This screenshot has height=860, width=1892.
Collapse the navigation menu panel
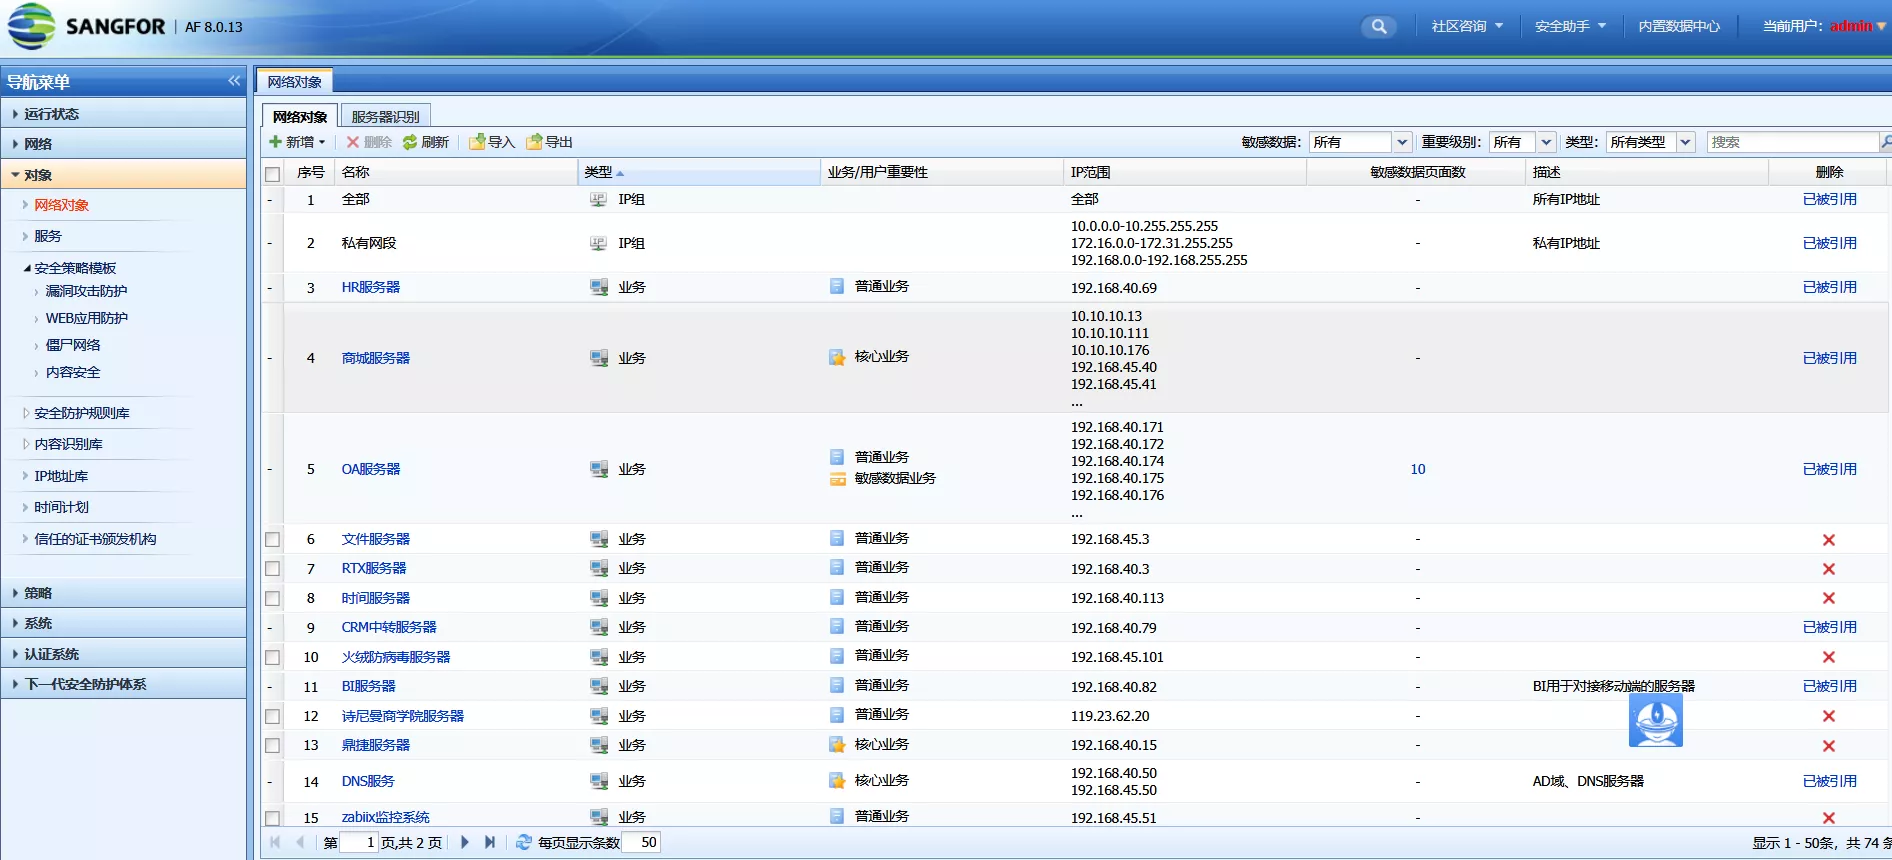[x=234, y=81]
